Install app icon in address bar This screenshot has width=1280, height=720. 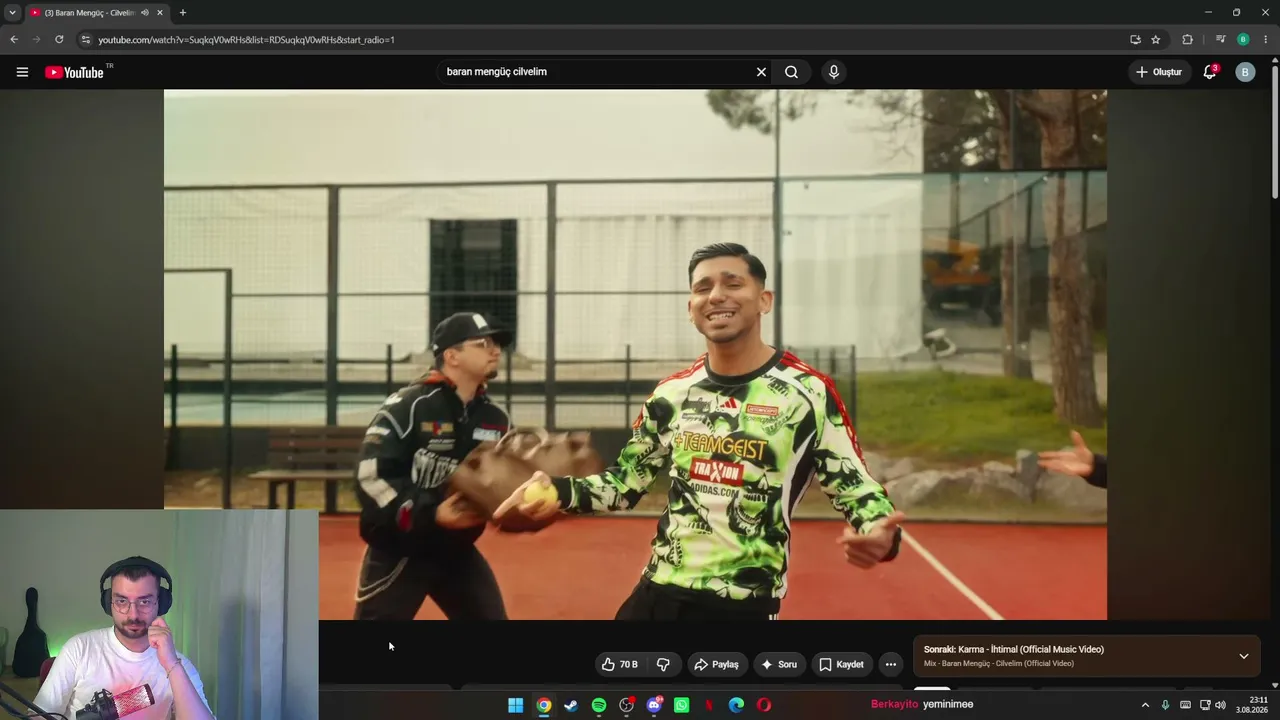[1135, 40]
